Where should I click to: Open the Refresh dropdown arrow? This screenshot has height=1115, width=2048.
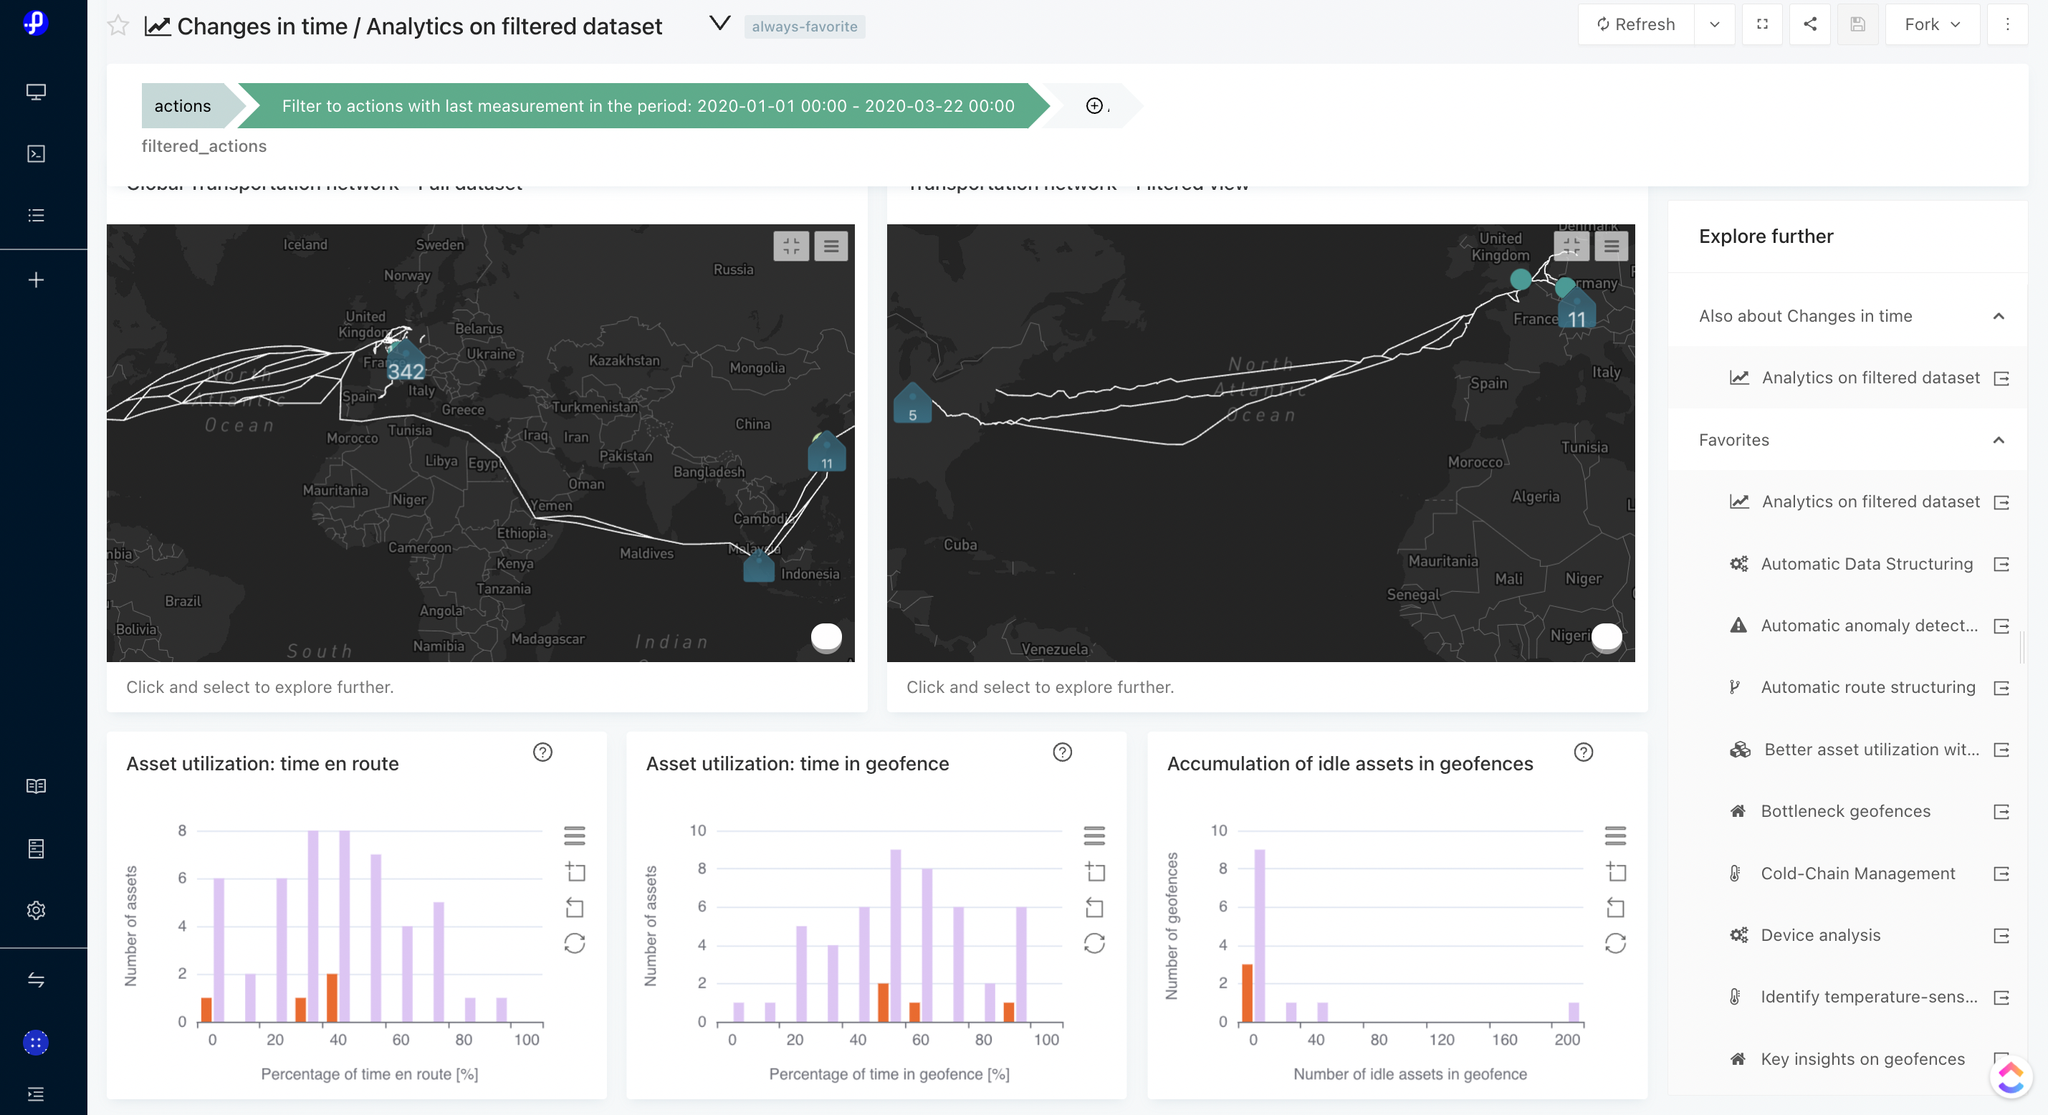pos(1714,24)
